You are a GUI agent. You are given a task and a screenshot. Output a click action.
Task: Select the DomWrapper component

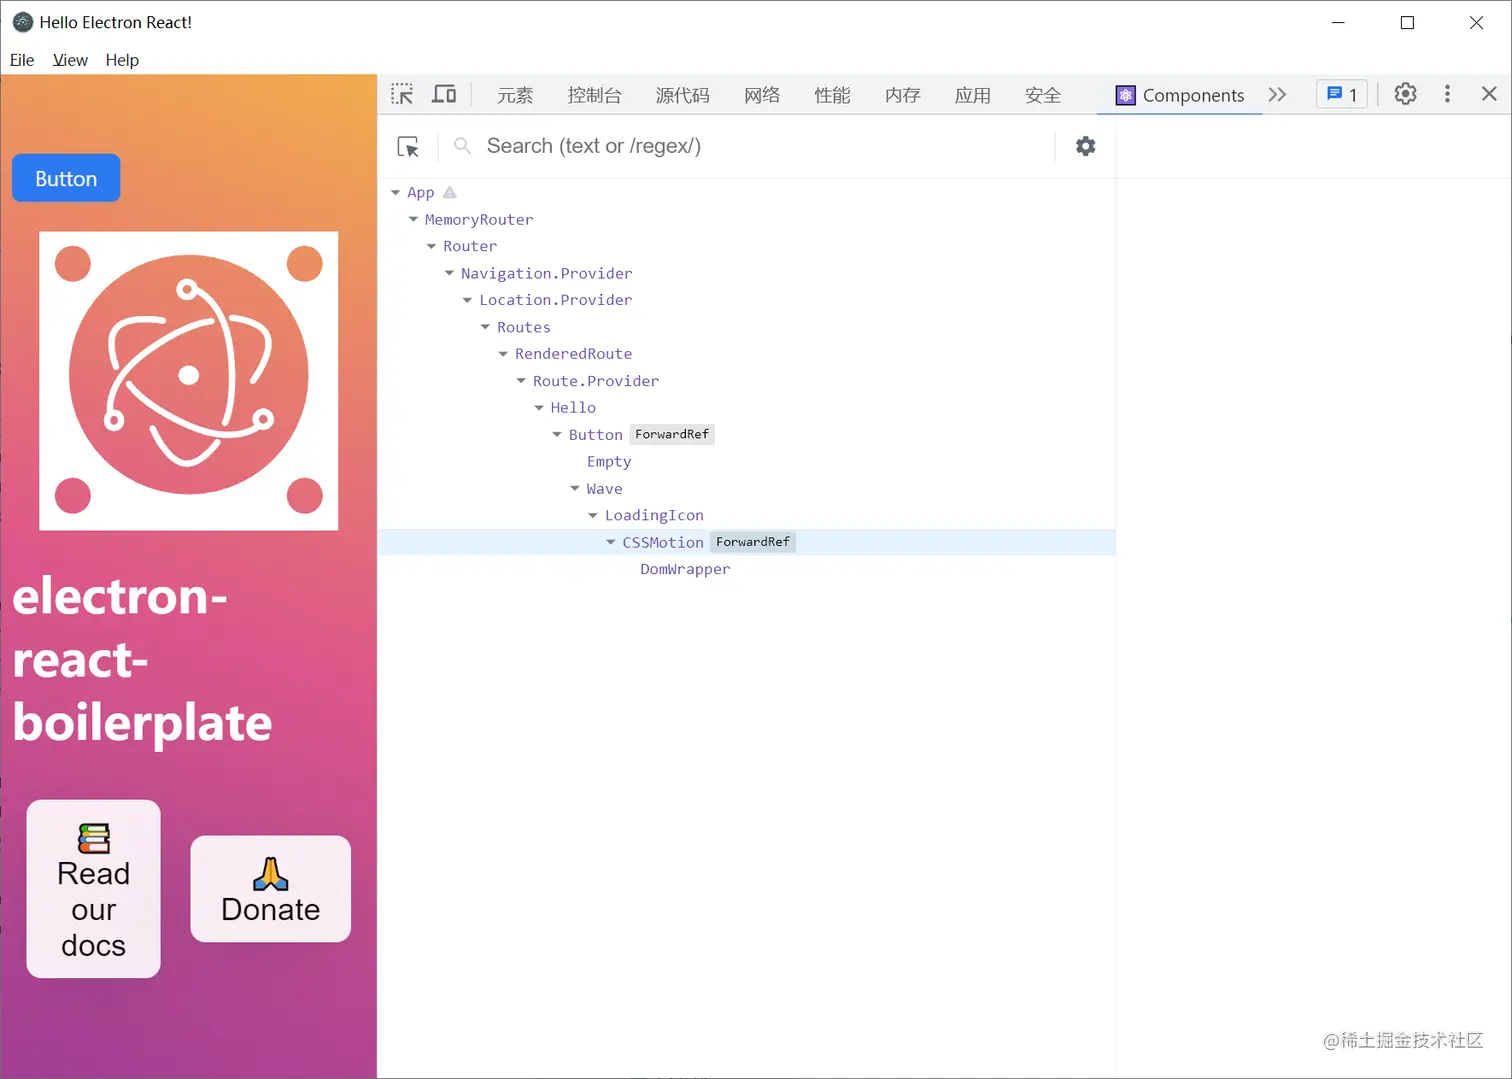[x=685, y=570]
